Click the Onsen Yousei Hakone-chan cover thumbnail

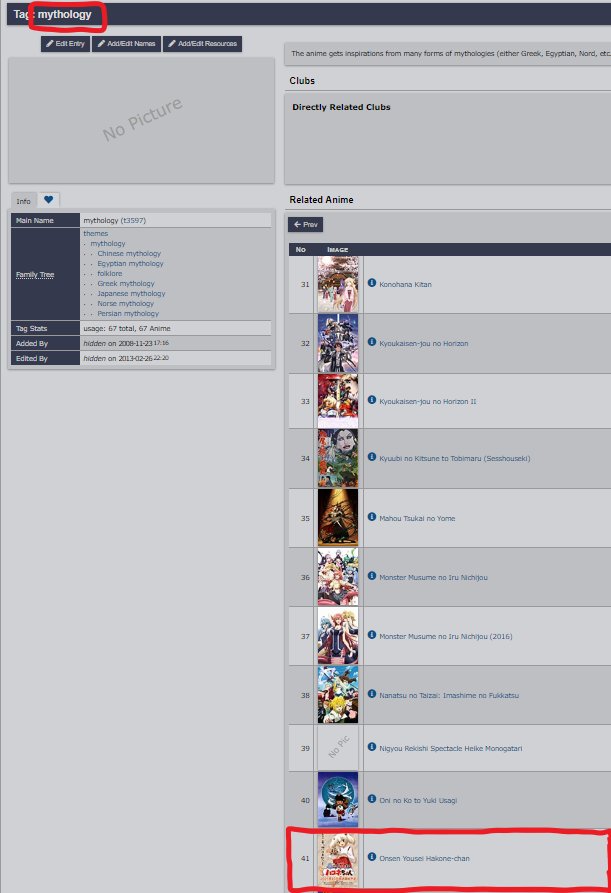coord(338,859)
